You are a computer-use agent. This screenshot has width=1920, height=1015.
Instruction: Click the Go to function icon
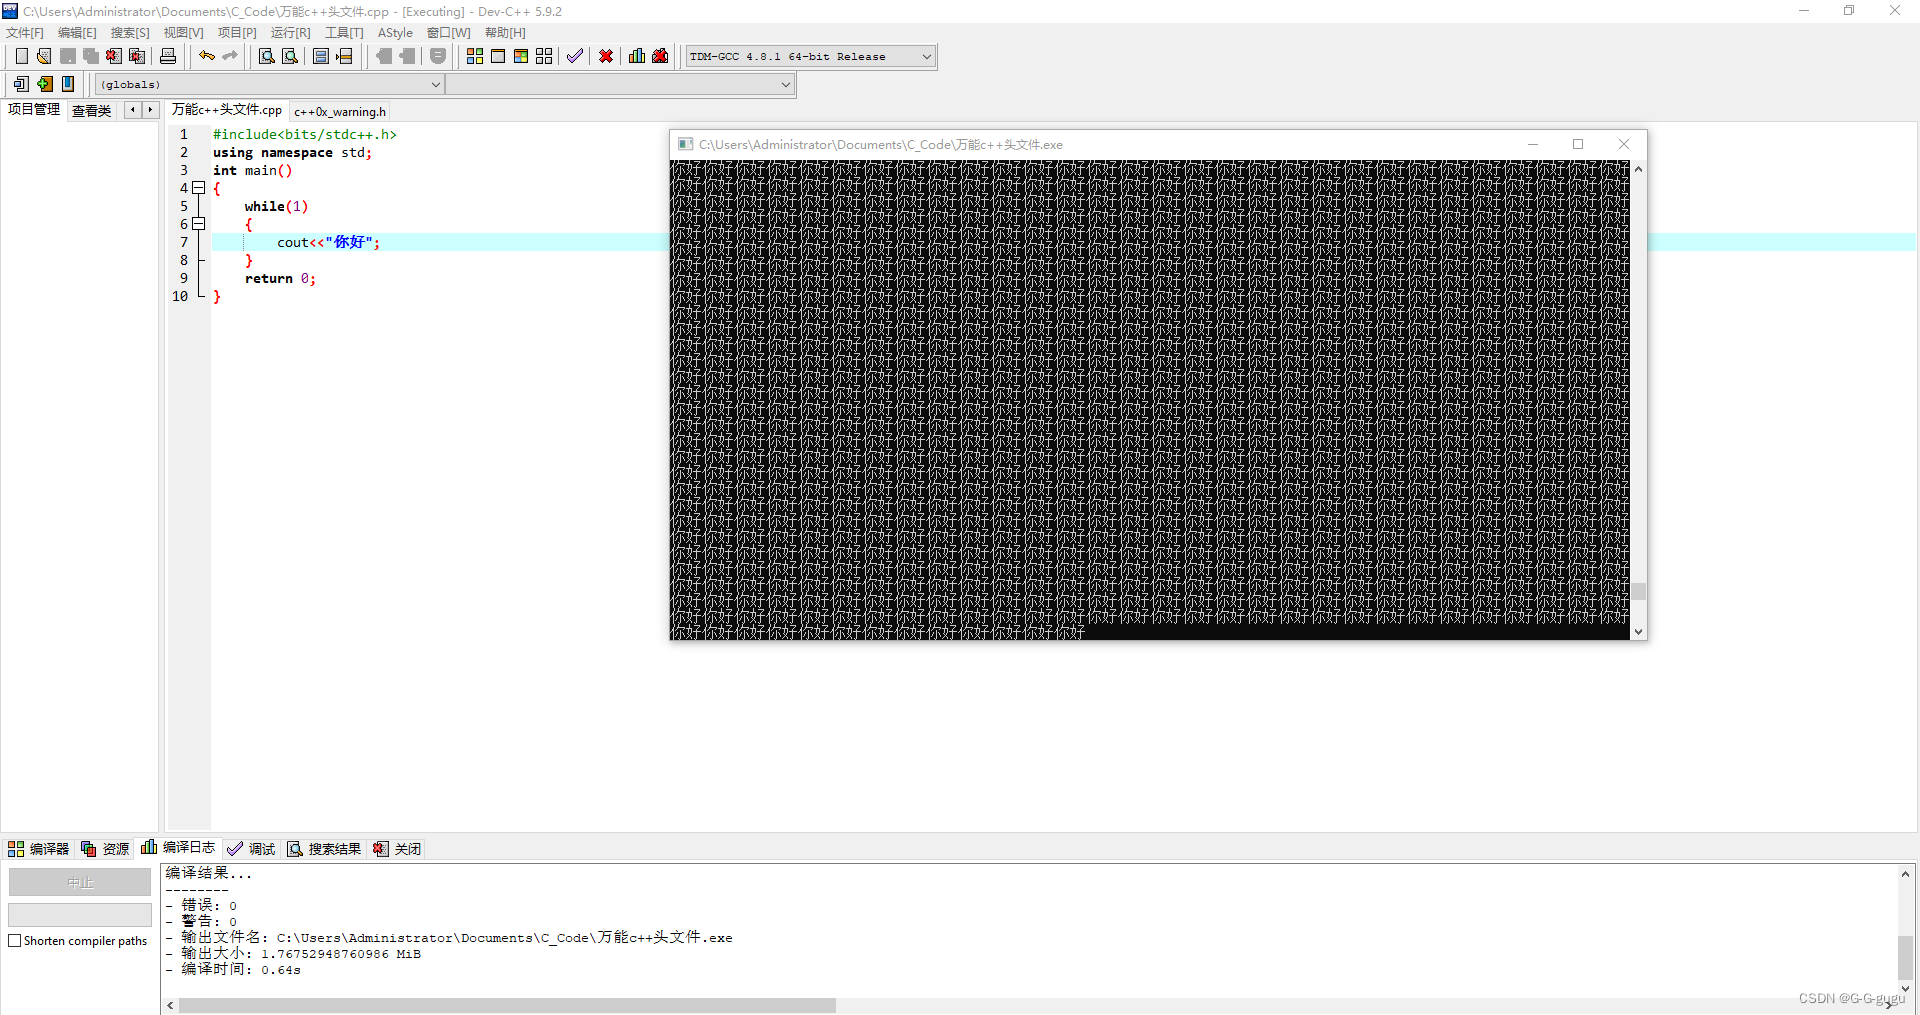pos(321,56)
